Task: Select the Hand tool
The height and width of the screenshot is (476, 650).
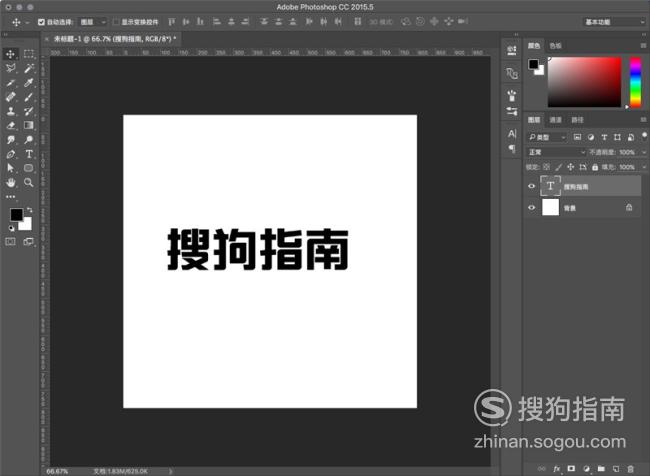Action: click(x=11, y=182)
